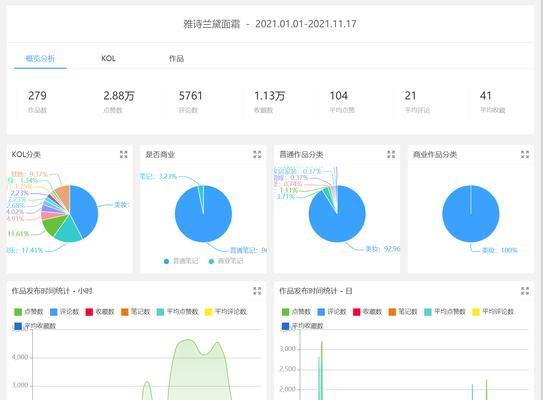The image size is (543, 400).
Task: Toggle 平均收藏数 series in daily chart
Action: tap(303, 326)
